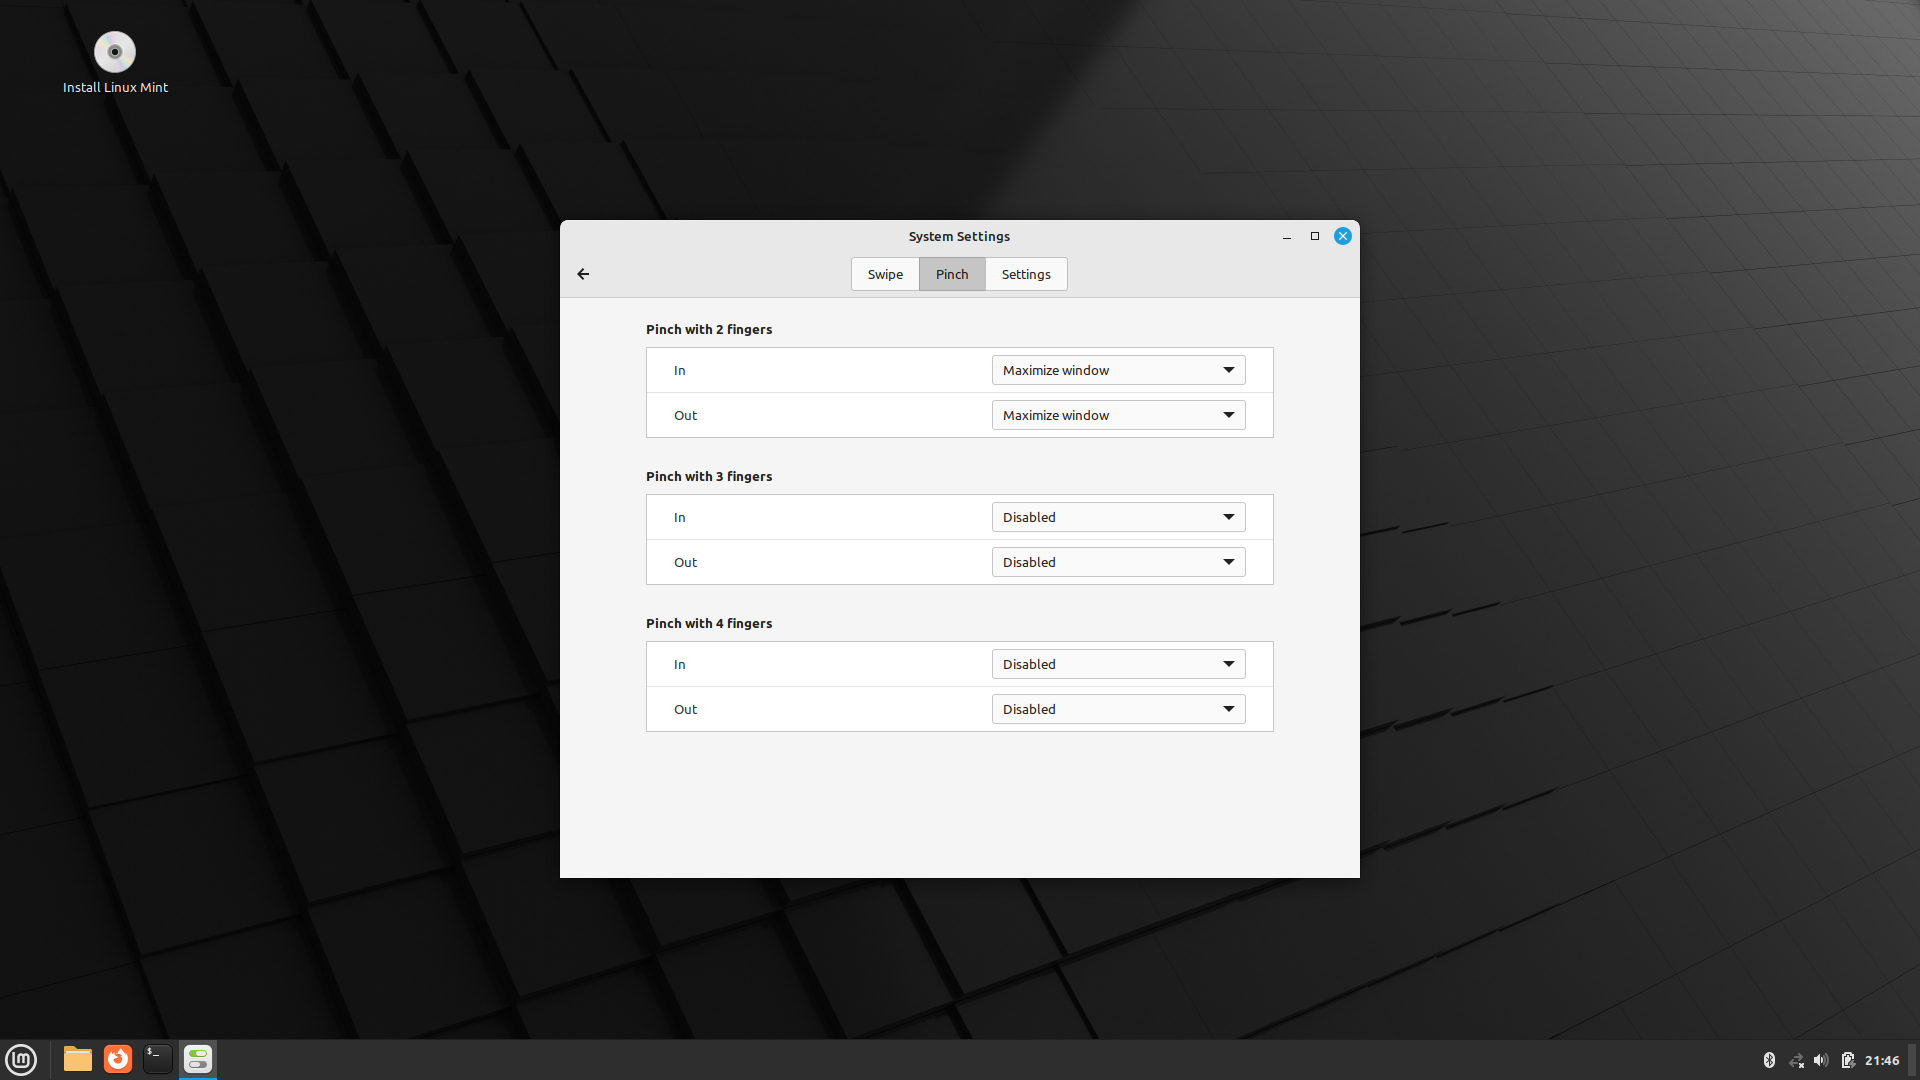Viewport: 1920px width, 1080px height.
Task: Open the Bluetooth tray icon
Action: click(1769, 1060)
